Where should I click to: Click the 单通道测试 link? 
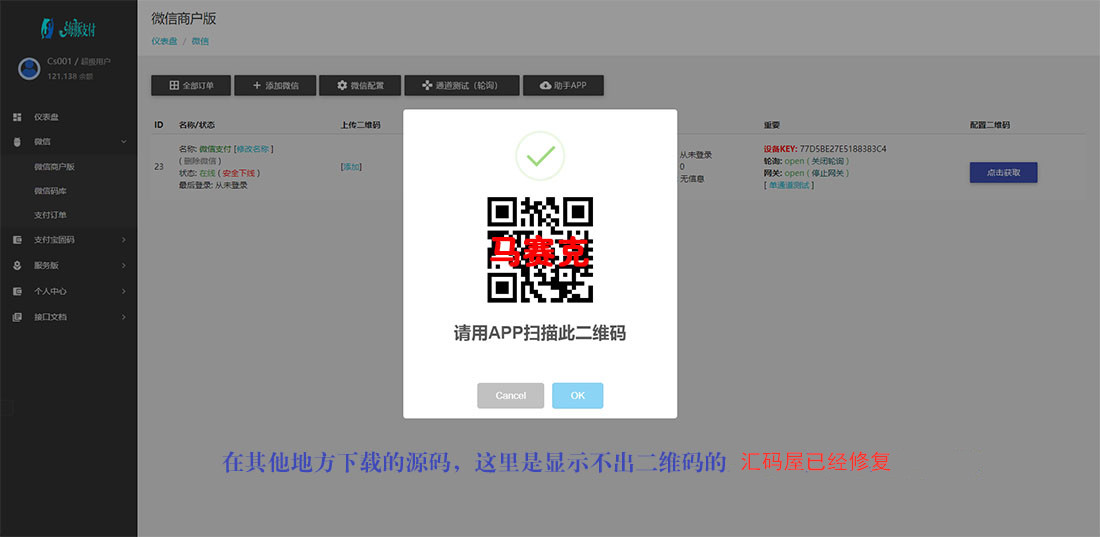pos(789,185)
